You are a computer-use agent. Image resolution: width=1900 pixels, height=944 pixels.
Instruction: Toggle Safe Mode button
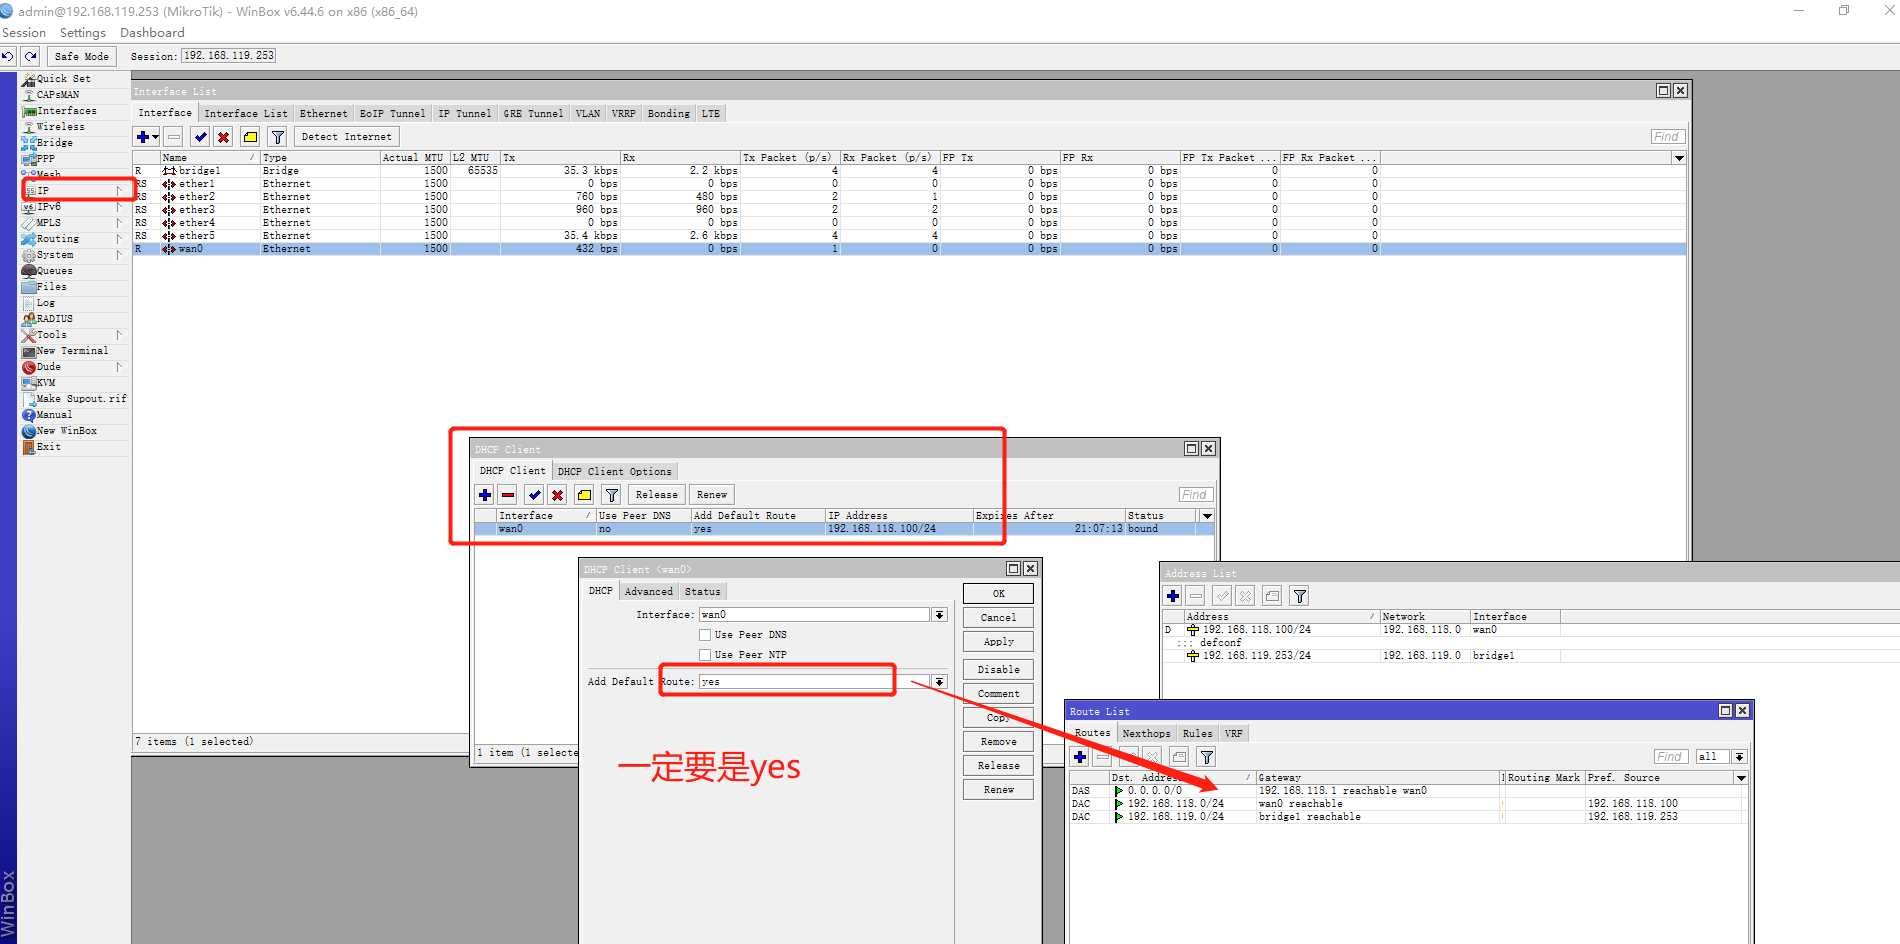click(x=81, y=57)
